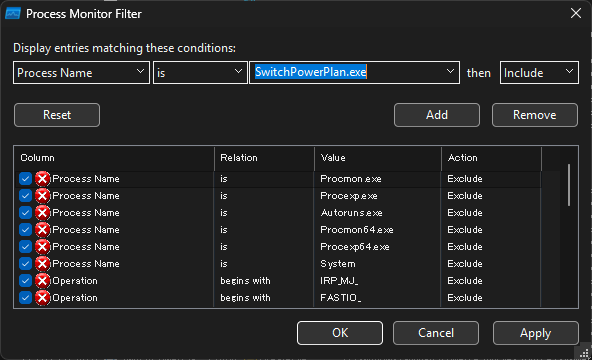Click the filter list vertical scrollbar thumb
The width and height of the screenshot is (592, 360).
[x=569, y=185]
